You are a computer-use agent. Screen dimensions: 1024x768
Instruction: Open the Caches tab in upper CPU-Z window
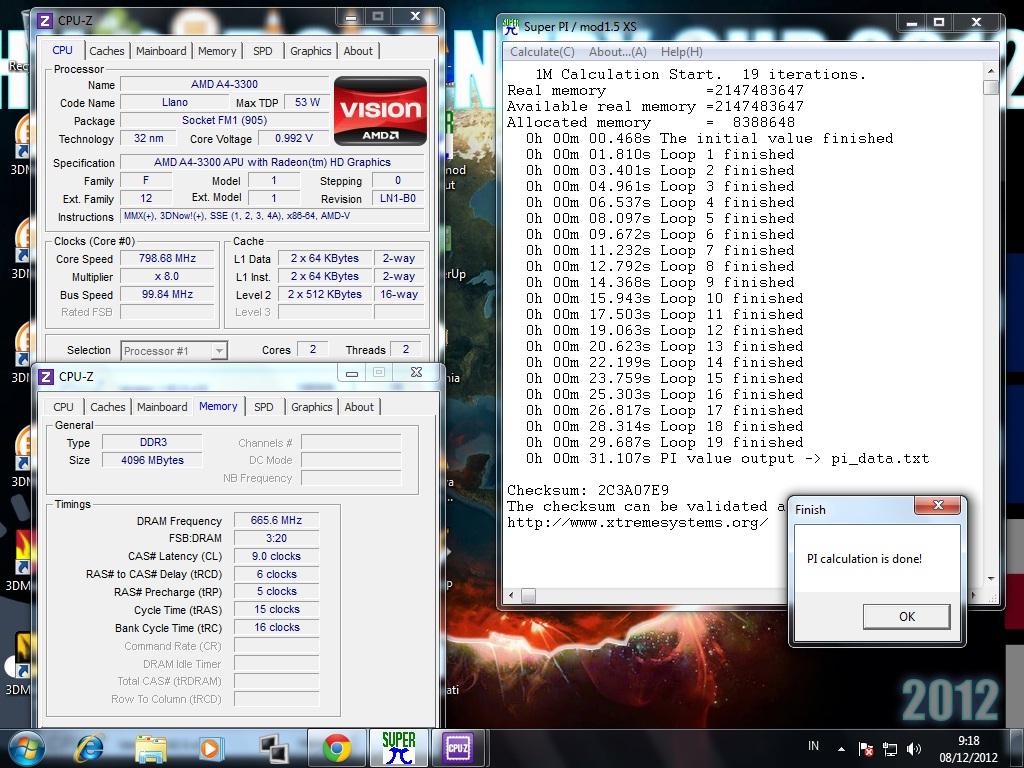(106, 51)
